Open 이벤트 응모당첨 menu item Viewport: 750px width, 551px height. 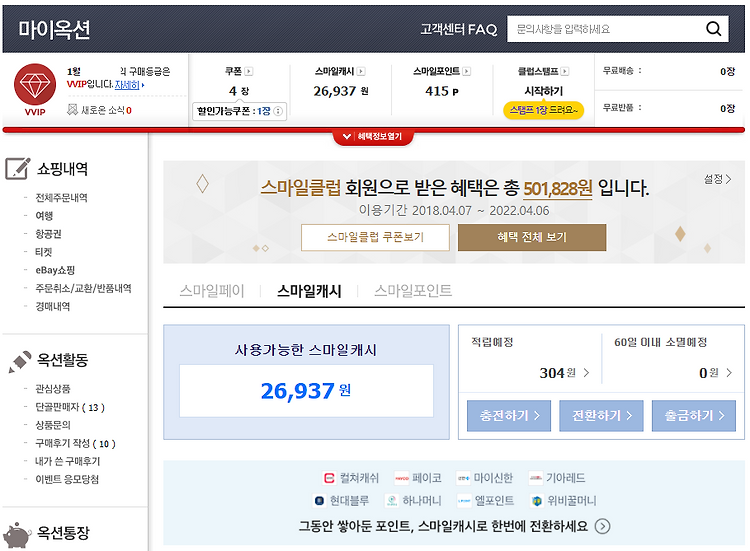pyautogui.click(x=67, y=480)
